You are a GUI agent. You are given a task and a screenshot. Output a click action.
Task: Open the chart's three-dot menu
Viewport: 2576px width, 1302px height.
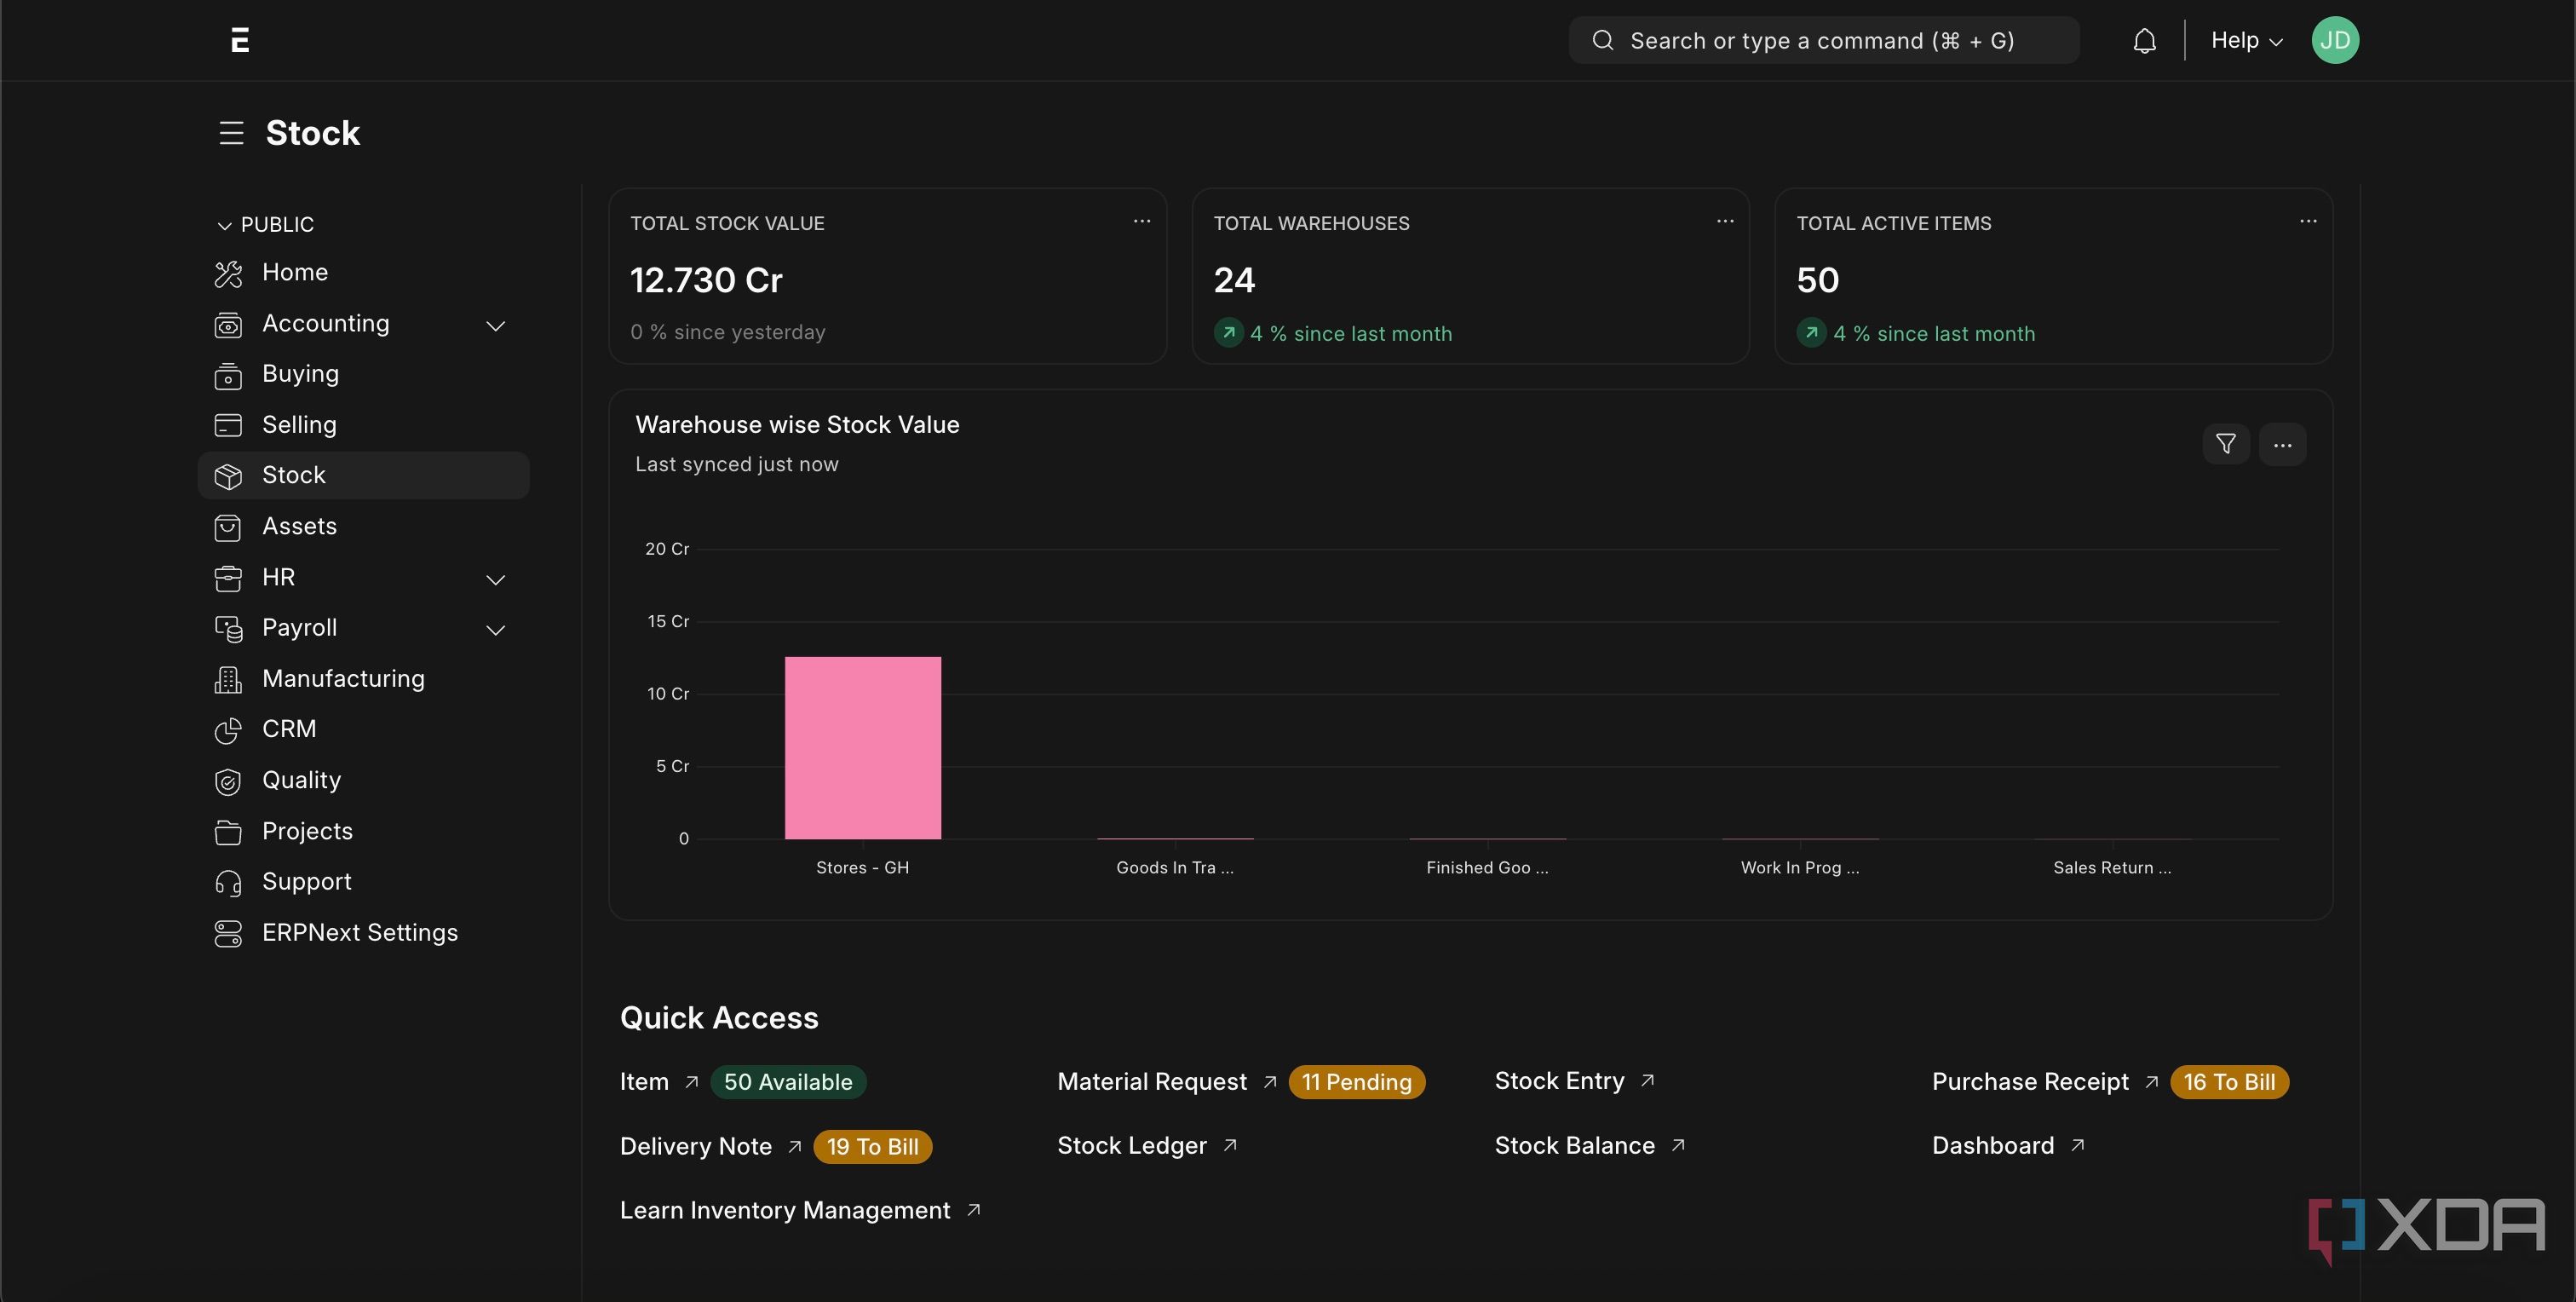click(x=2282, y=444)
